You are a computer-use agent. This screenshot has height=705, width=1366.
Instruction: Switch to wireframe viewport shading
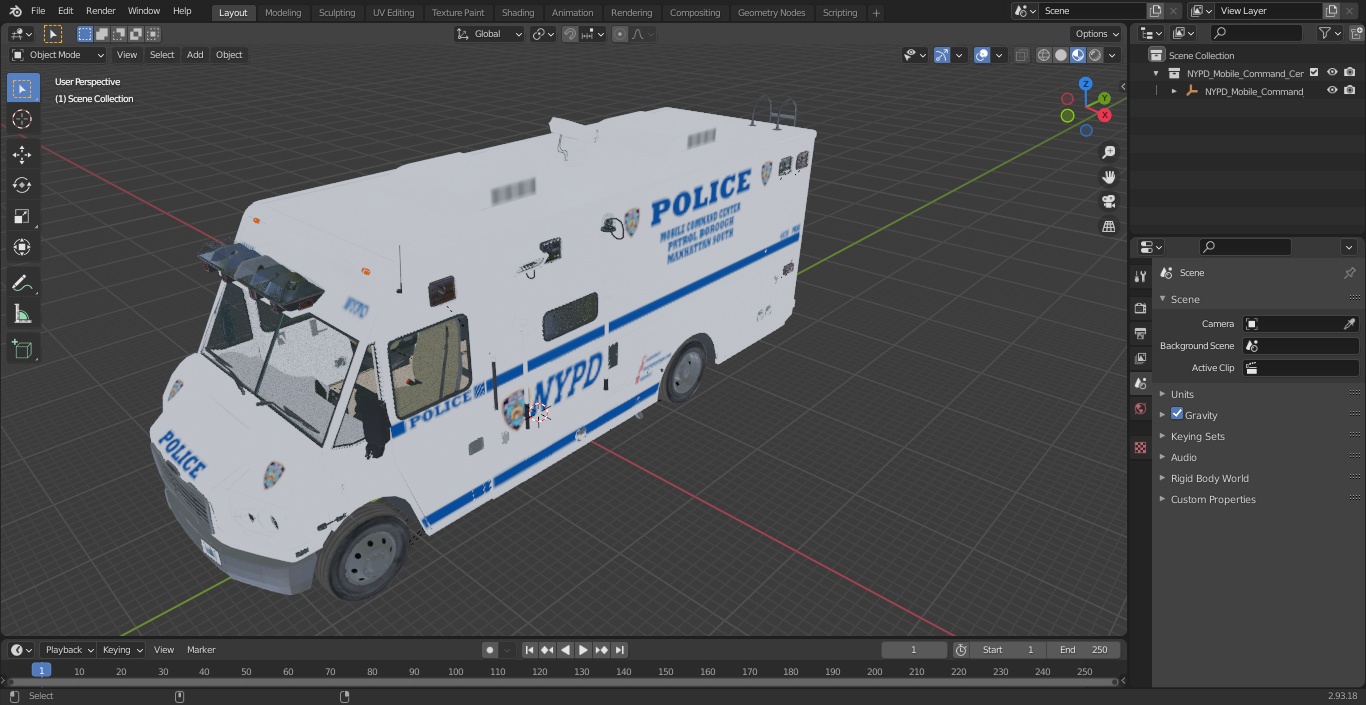click(1044, 55)
